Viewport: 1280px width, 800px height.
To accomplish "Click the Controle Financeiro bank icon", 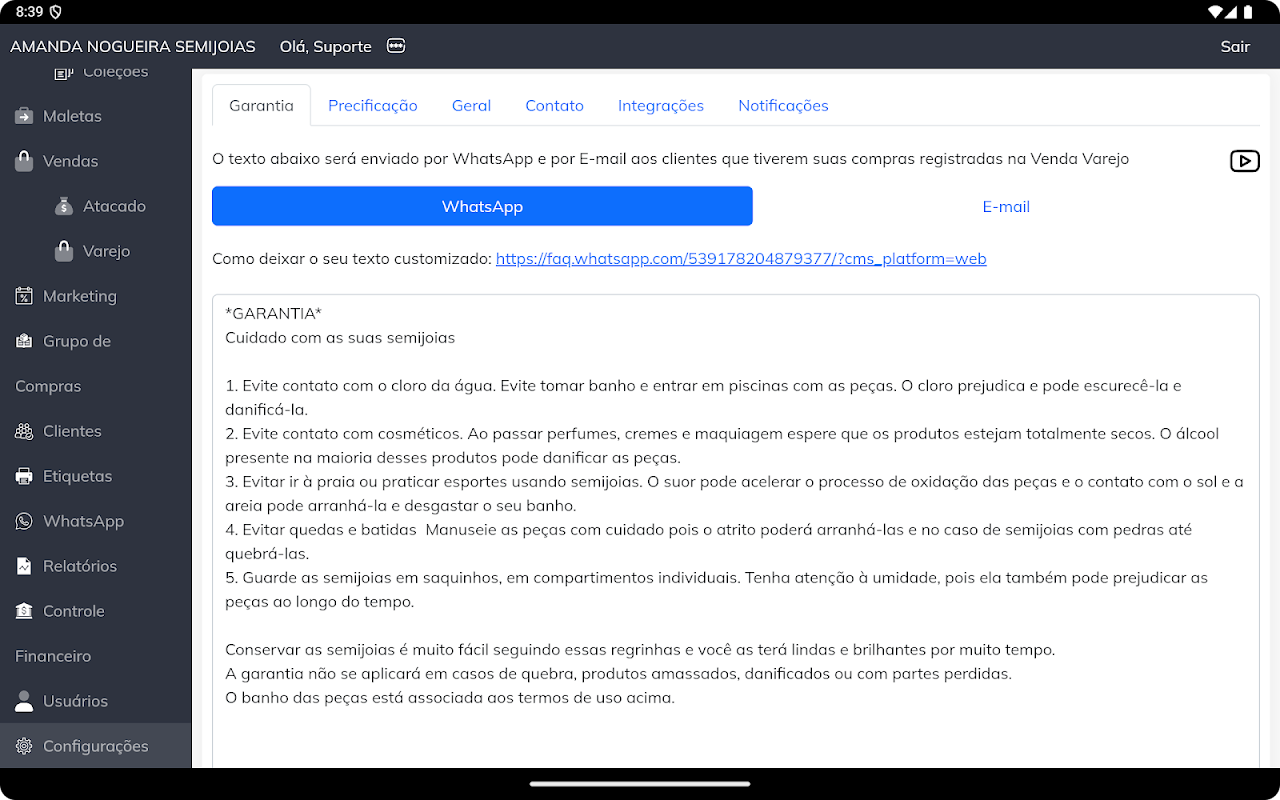I will pos(24,611).
